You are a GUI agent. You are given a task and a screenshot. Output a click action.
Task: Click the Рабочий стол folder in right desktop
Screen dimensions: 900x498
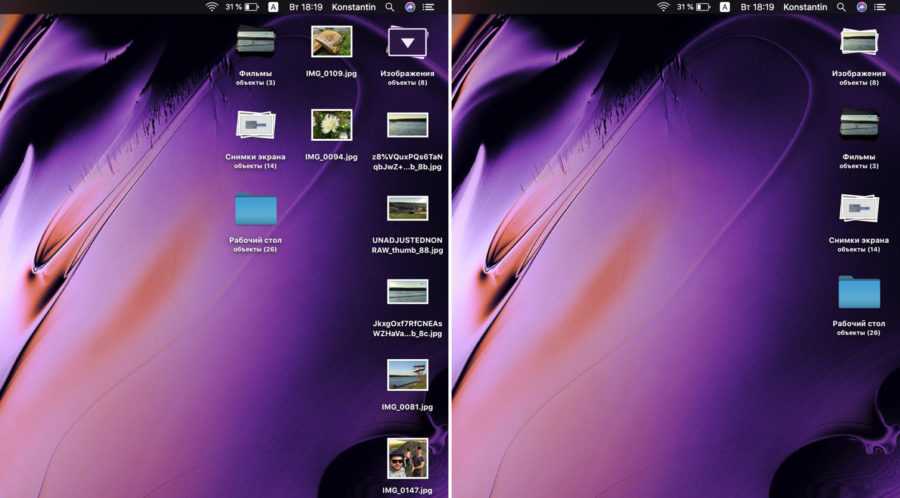(x=859, y=292)
